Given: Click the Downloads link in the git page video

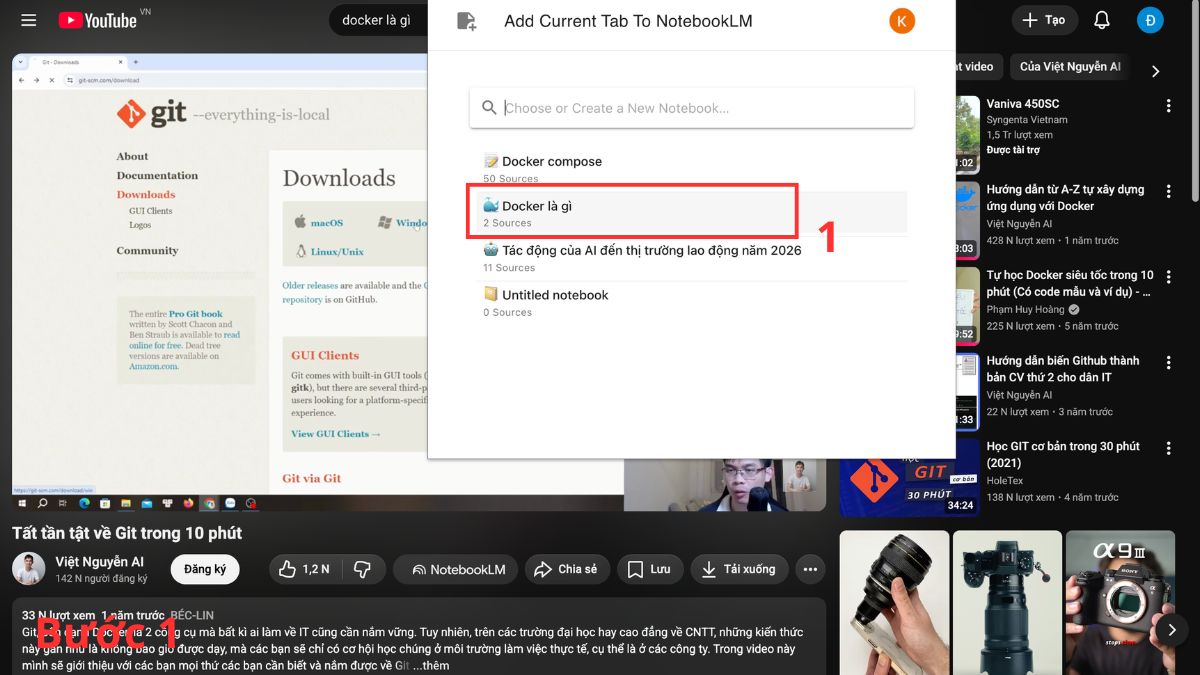Looking at the screenshot, I should (x=146, y=195).
